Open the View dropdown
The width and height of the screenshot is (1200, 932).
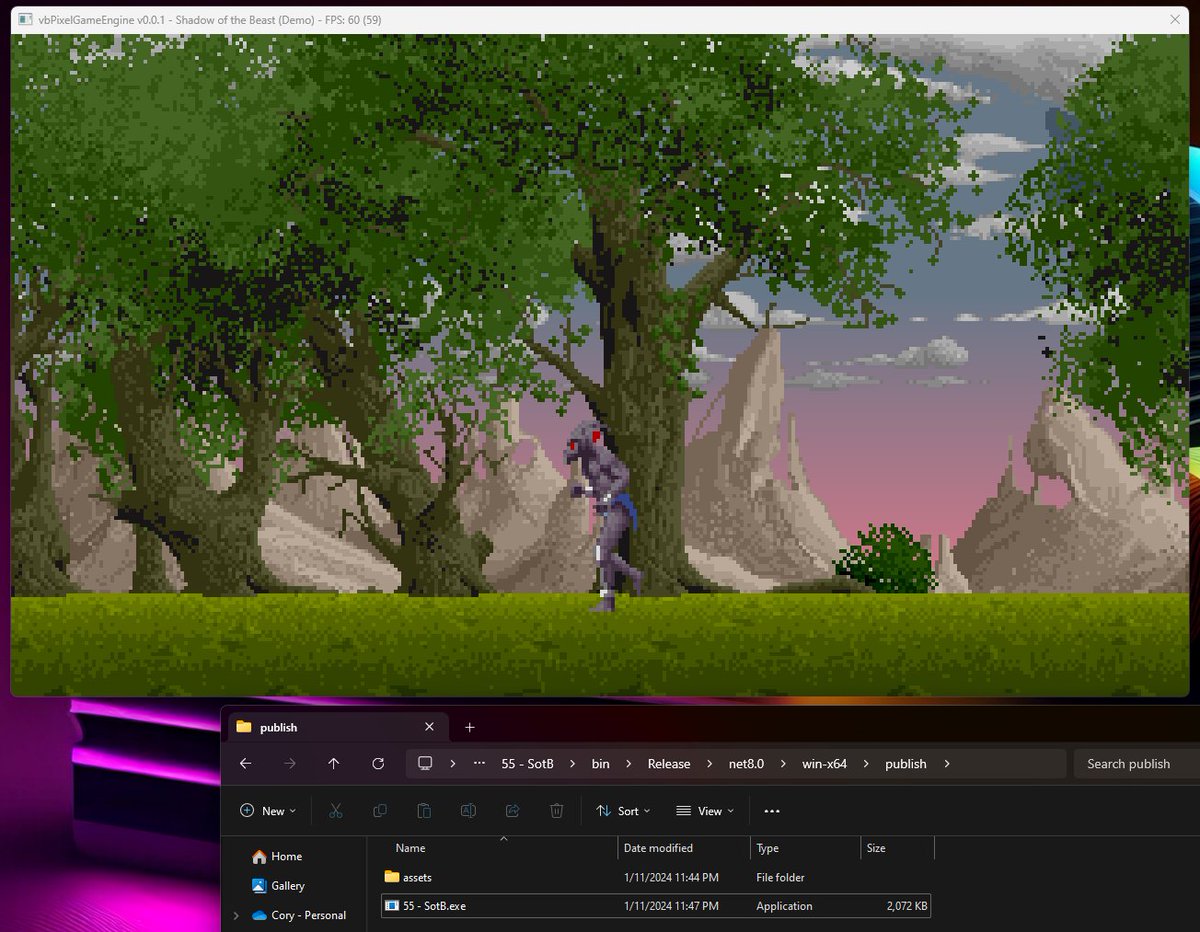pyautogui.click(x=705, y=811)
